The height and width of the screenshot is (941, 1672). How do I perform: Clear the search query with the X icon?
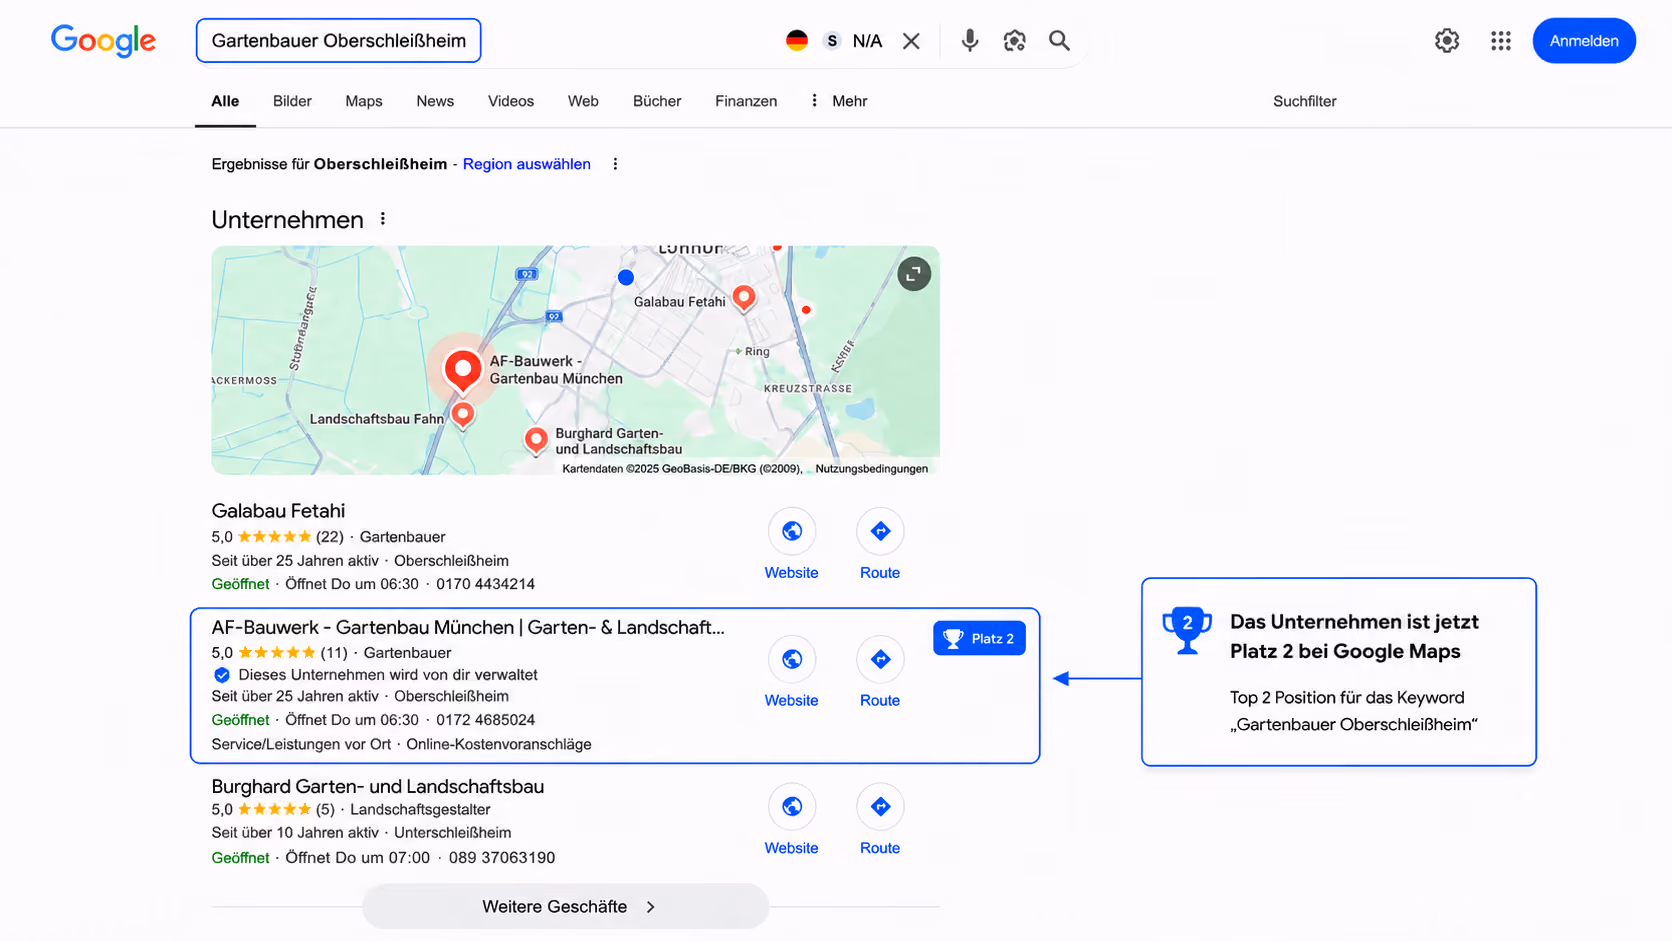(911, 41)
